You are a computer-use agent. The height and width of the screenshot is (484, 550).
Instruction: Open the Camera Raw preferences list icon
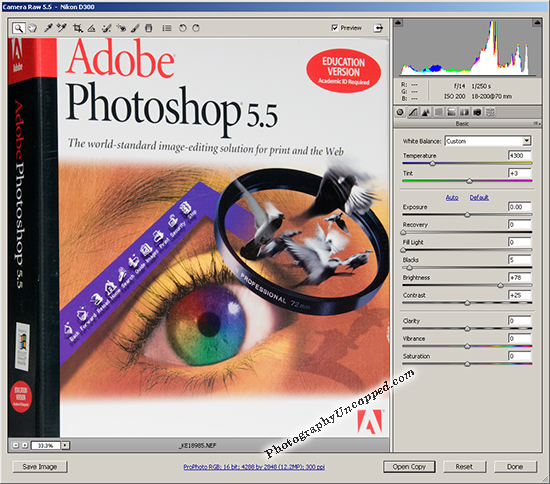(167, 28)
